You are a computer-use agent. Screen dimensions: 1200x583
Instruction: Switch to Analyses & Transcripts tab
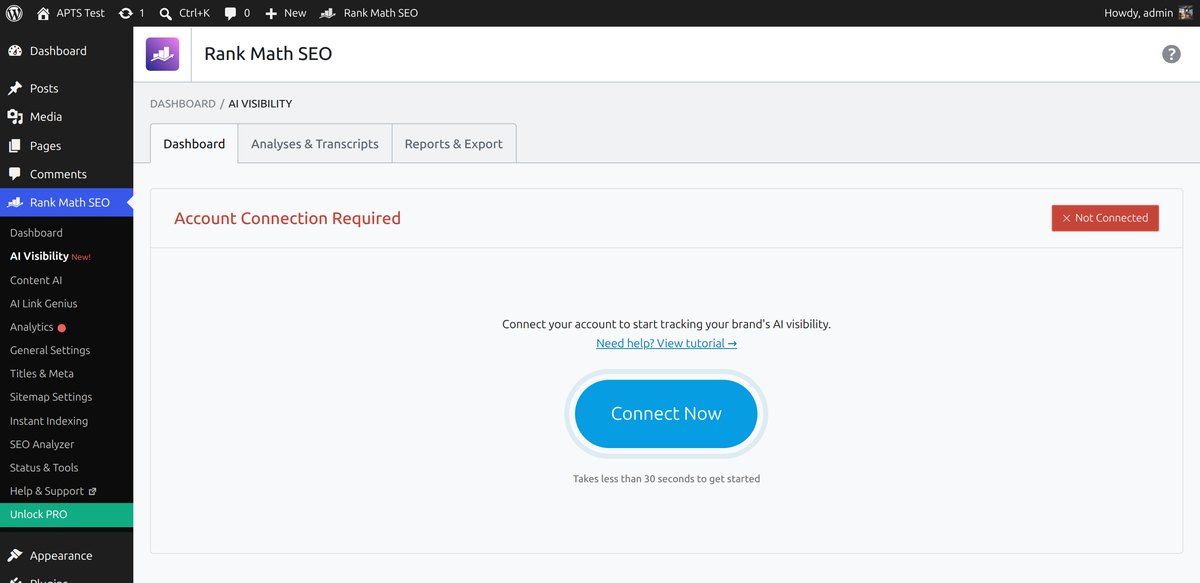click(315, 143)
